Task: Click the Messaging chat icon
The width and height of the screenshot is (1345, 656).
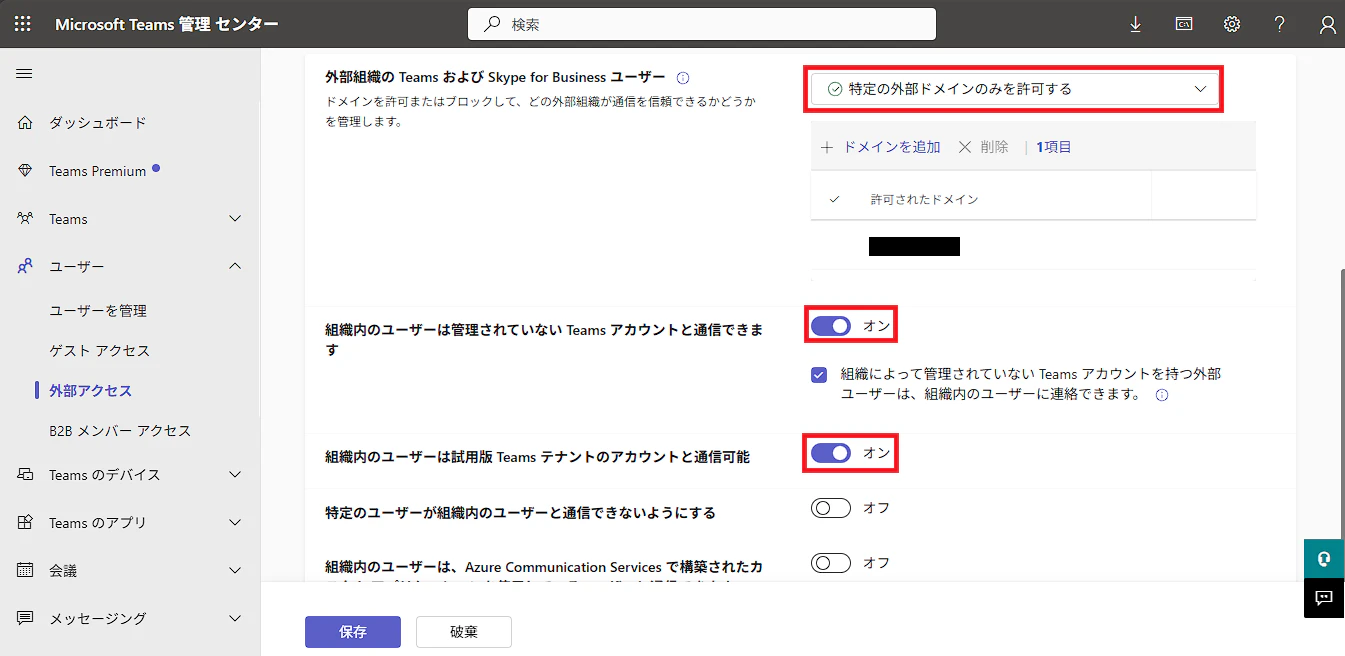Action: 26,619
